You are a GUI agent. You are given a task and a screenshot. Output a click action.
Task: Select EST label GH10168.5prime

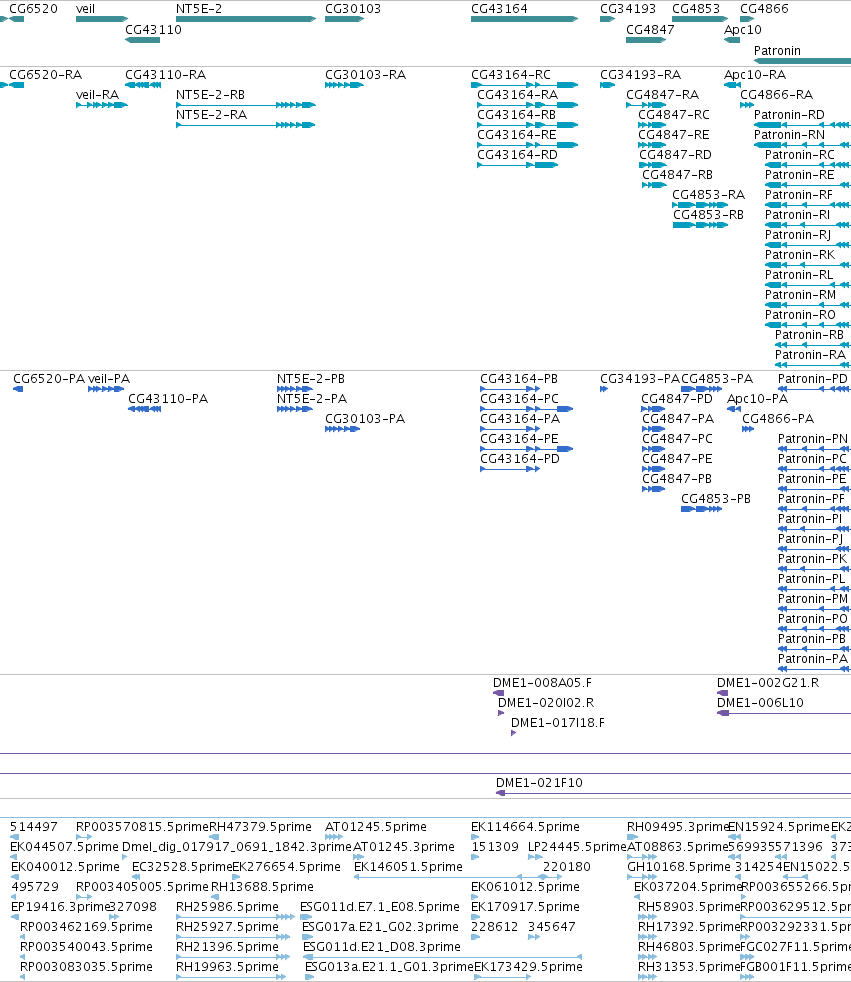coord(679,867)
